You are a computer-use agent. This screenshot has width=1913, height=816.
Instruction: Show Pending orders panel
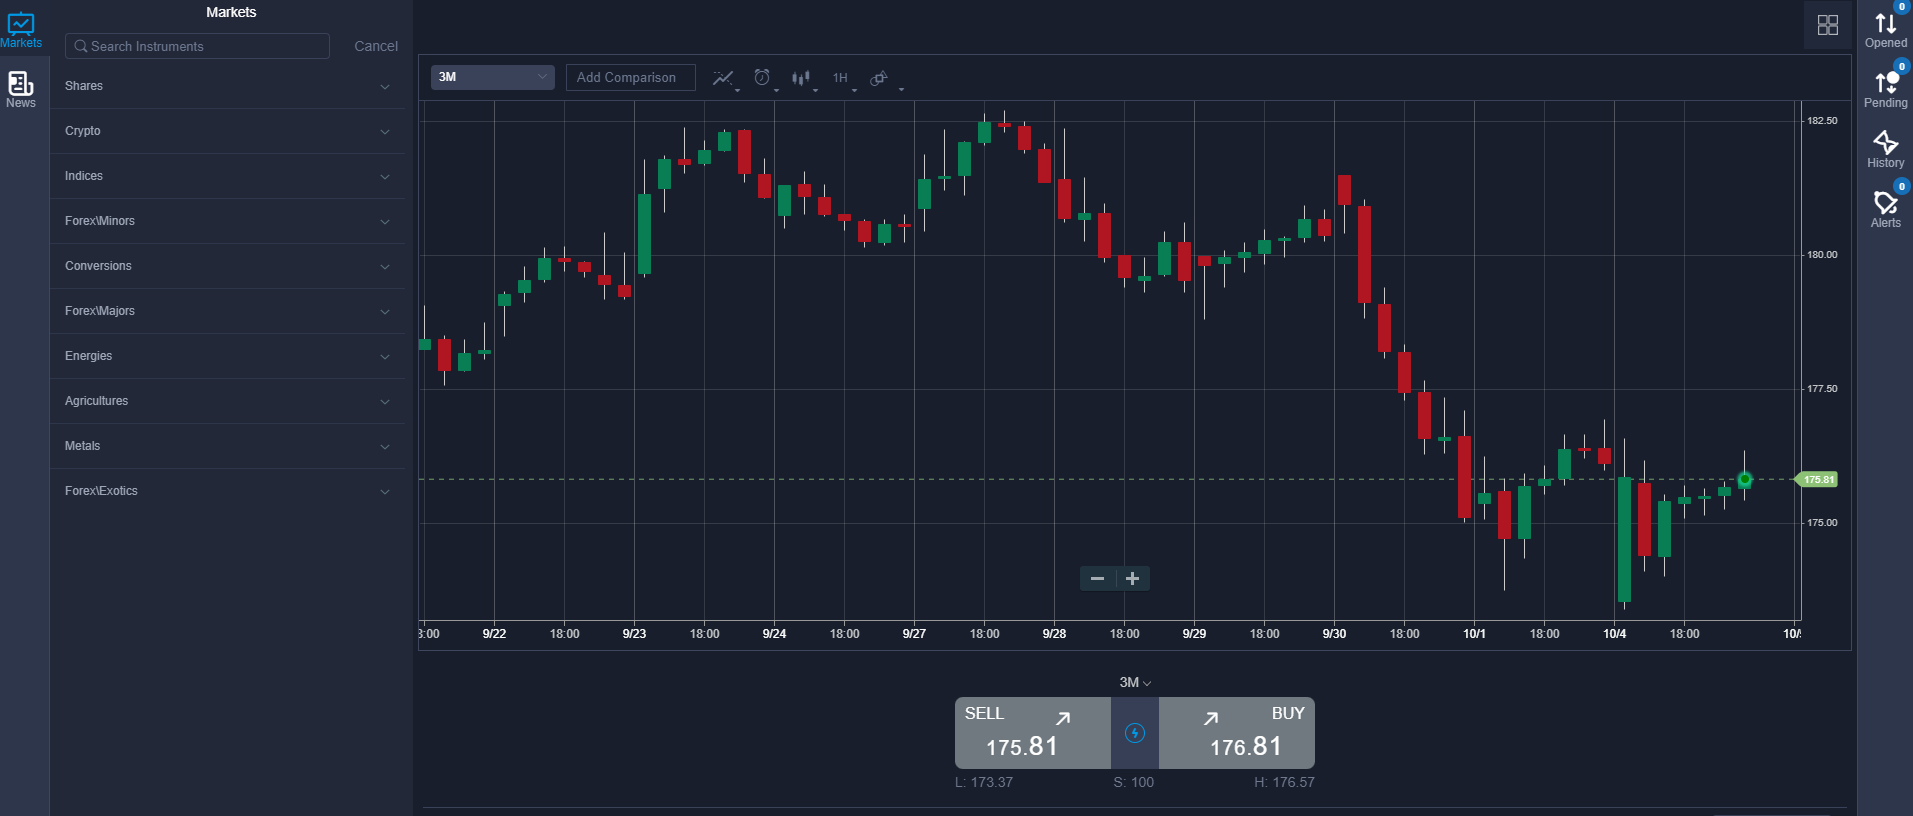(x=1885, y=90)
